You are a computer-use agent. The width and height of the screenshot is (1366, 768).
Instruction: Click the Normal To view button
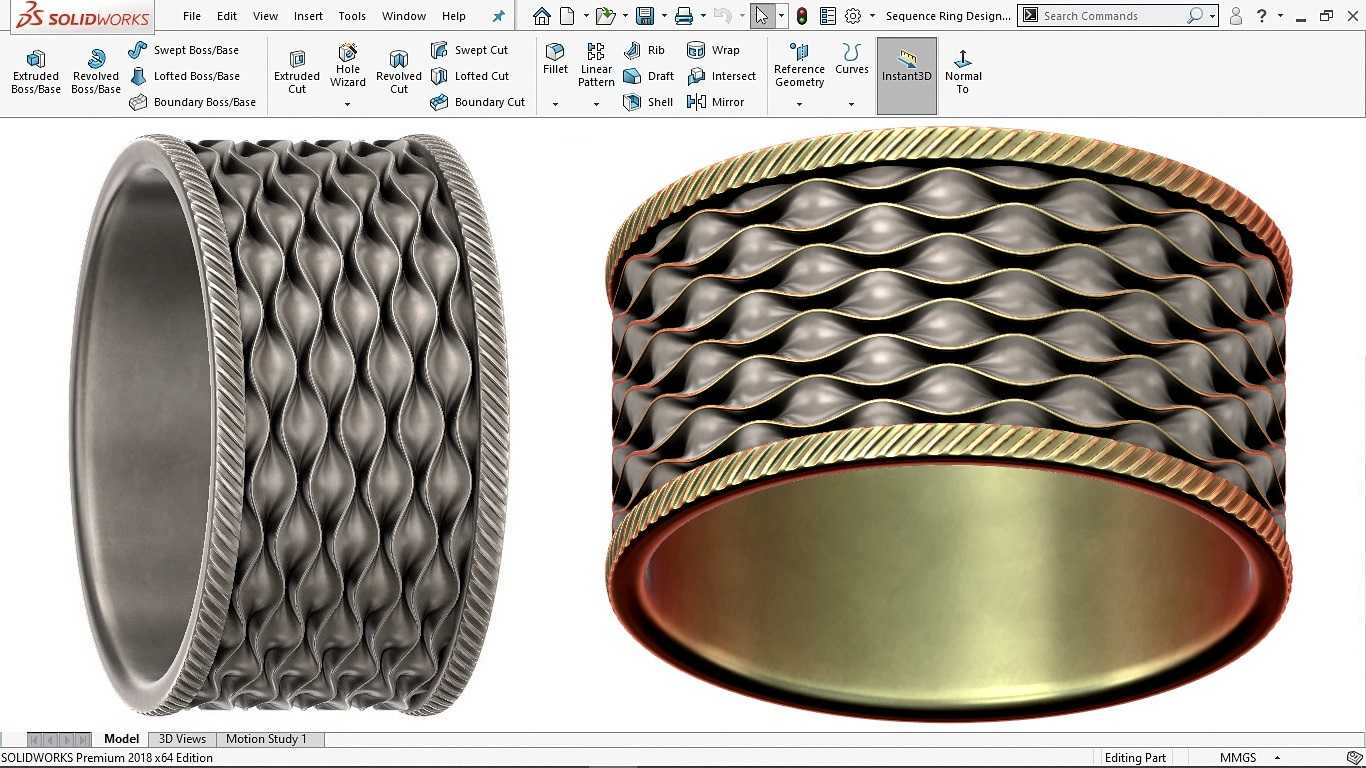tap(962, 73)
